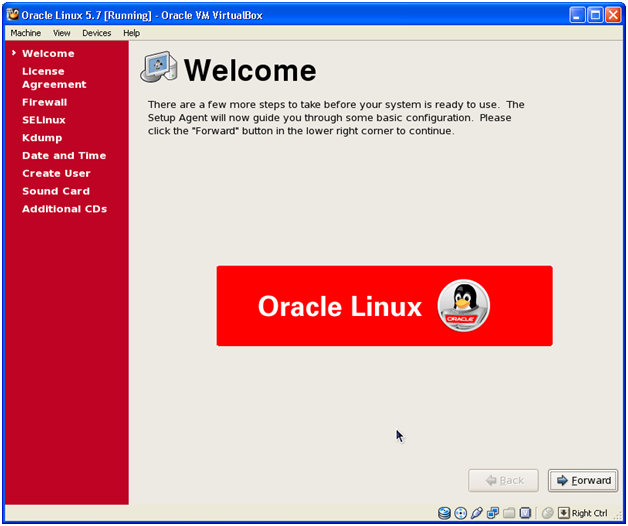Select License Agreement in the sidebar

tap(54, 78)
